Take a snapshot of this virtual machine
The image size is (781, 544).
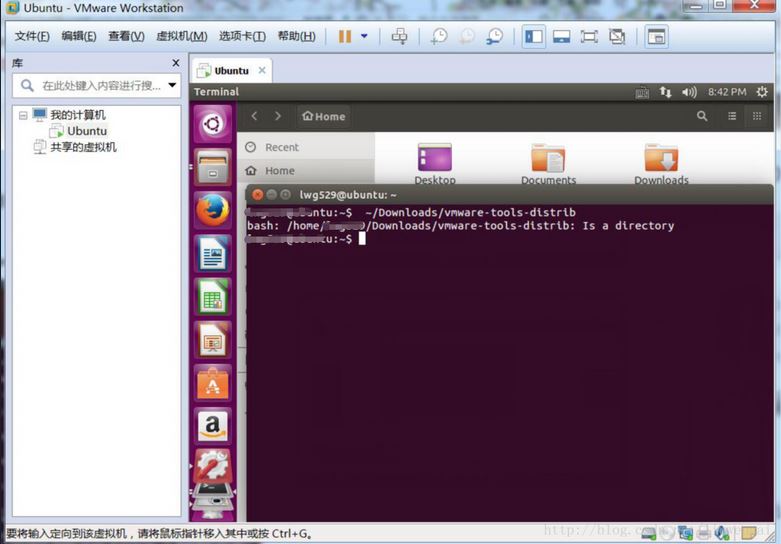(x=439, y=37)
